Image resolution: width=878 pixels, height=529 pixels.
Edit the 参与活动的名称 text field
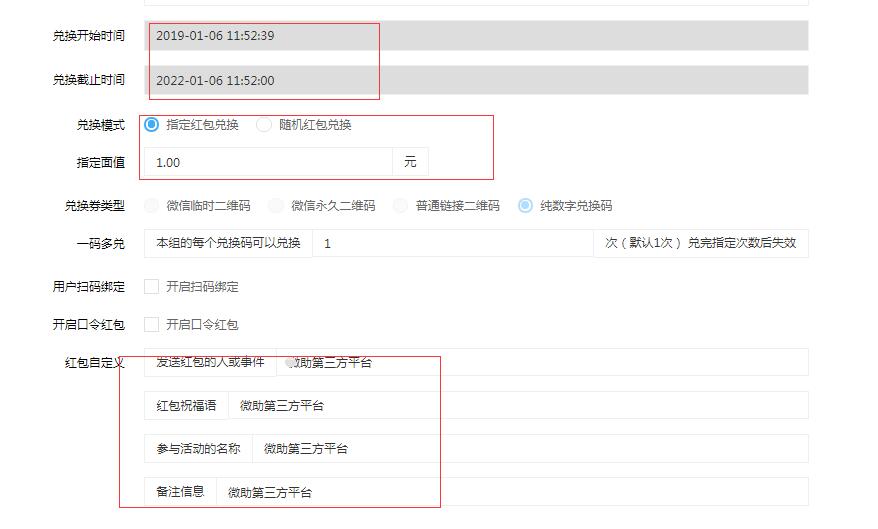click(530, 448)
